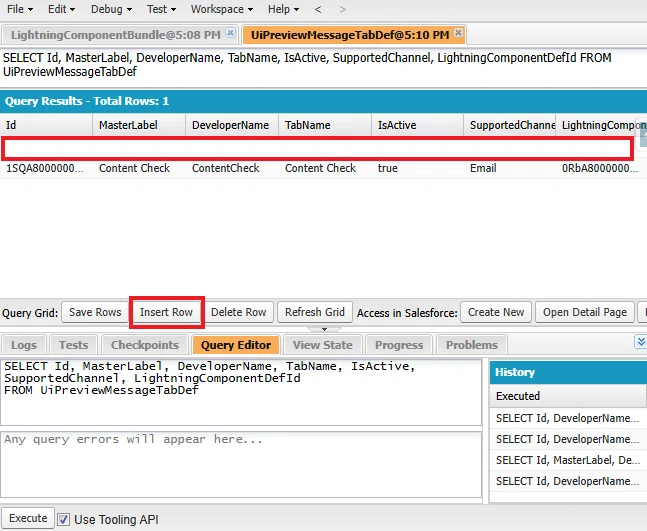Click the Open Detail Page button
The image size is (647, 531).
[x=585, y=312]
